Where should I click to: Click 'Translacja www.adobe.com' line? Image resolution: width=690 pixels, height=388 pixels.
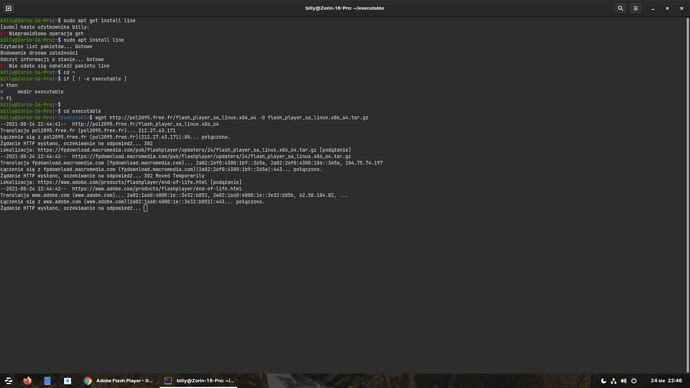(174, 195)
